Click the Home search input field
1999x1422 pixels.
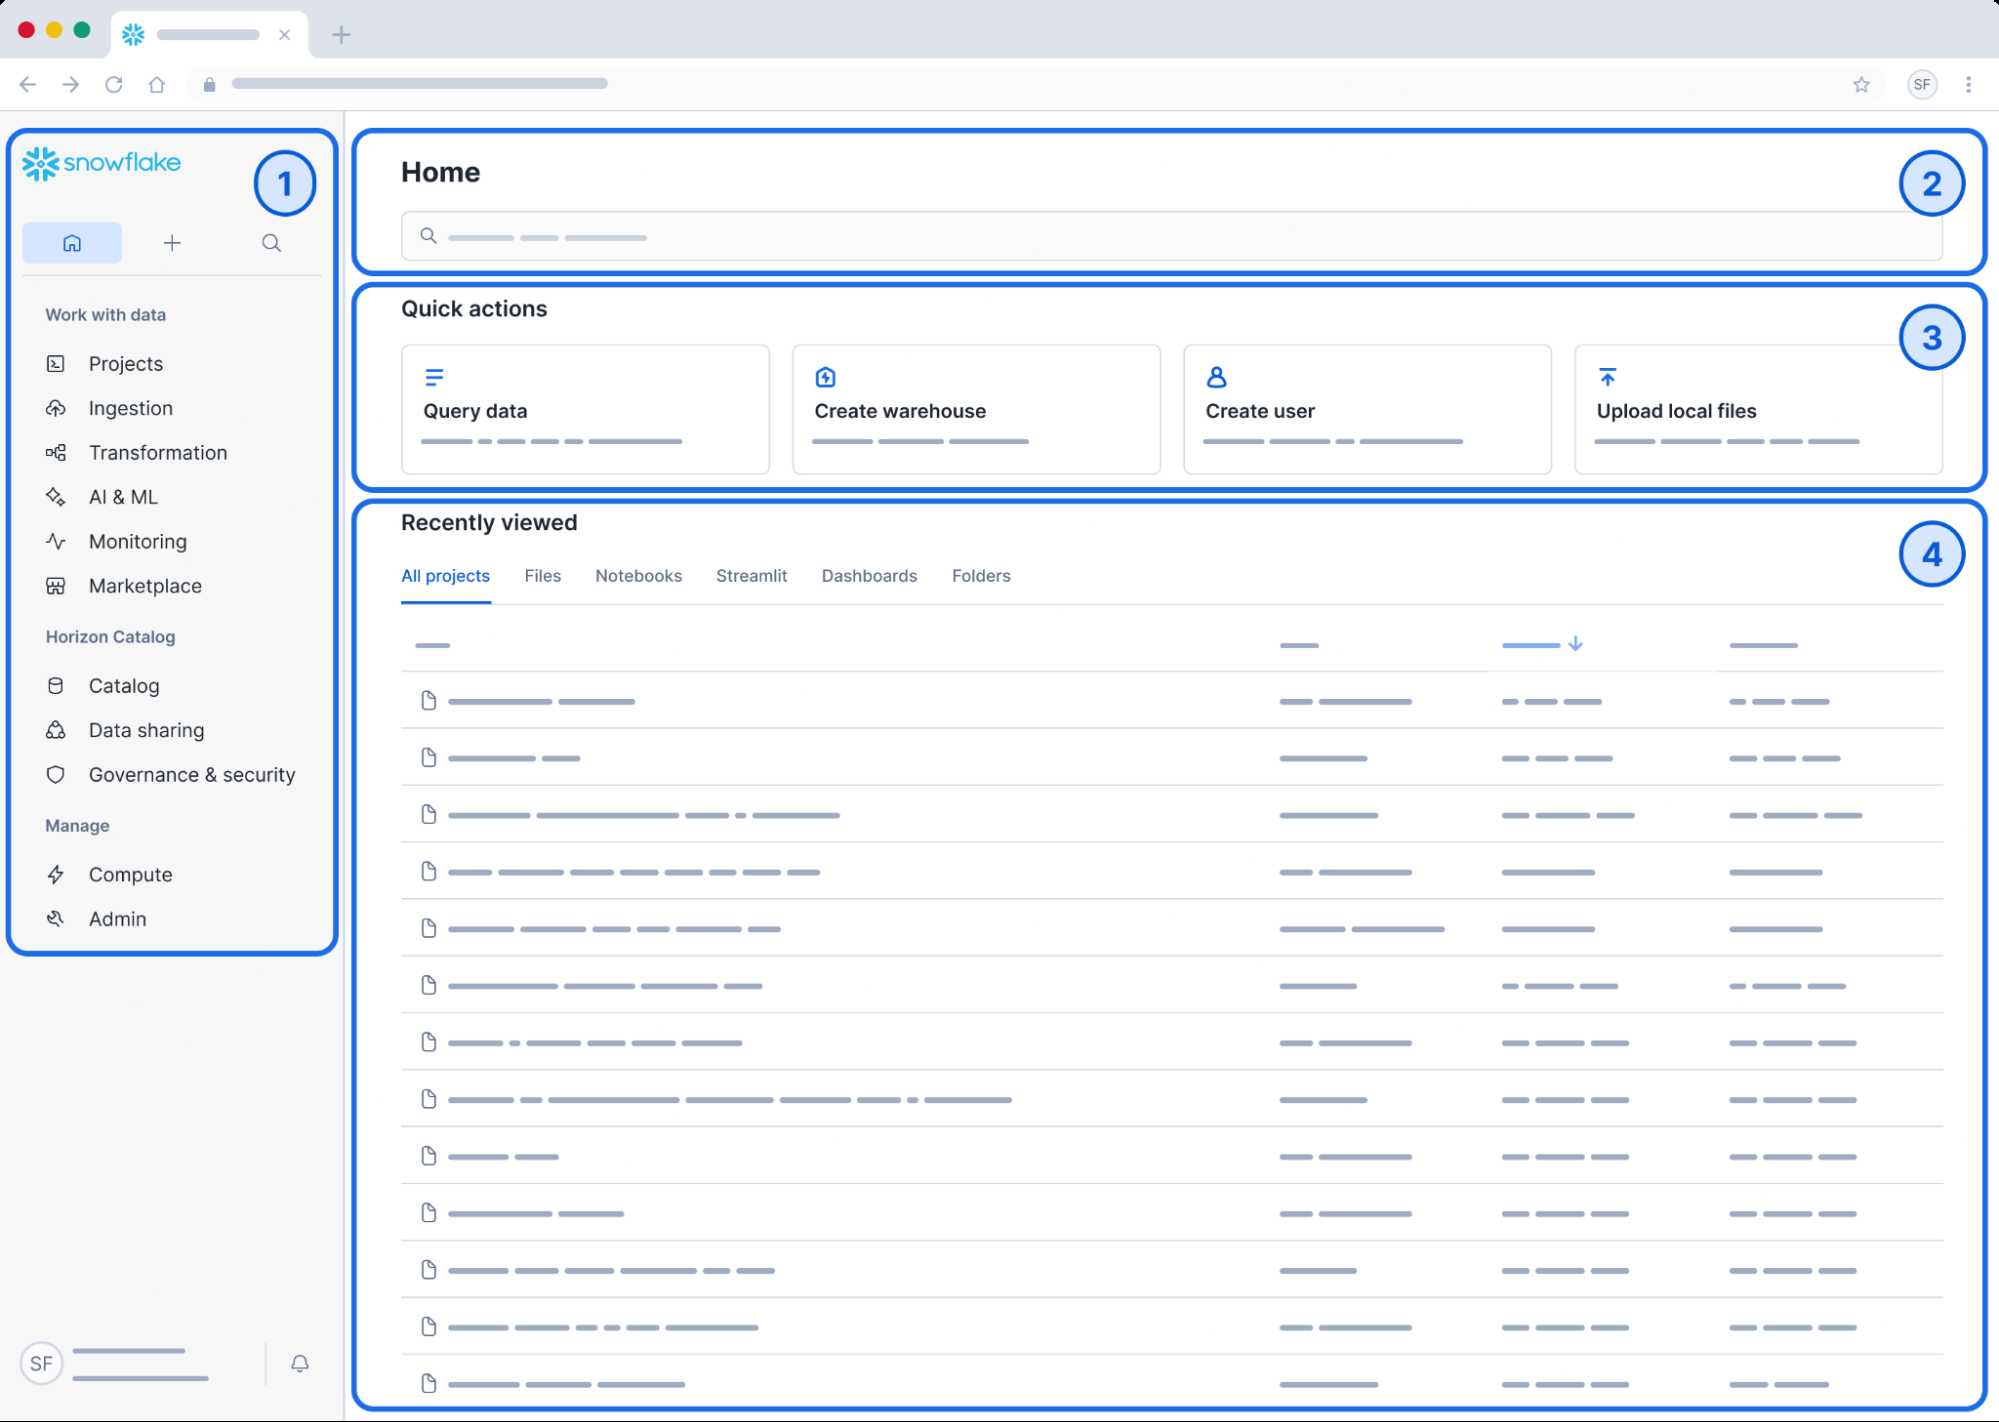click(x=1170, y=237)
